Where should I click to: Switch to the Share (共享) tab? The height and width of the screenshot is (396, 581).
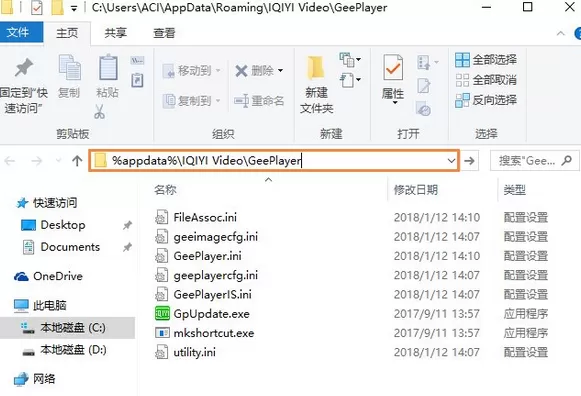[x=116, y=33]
